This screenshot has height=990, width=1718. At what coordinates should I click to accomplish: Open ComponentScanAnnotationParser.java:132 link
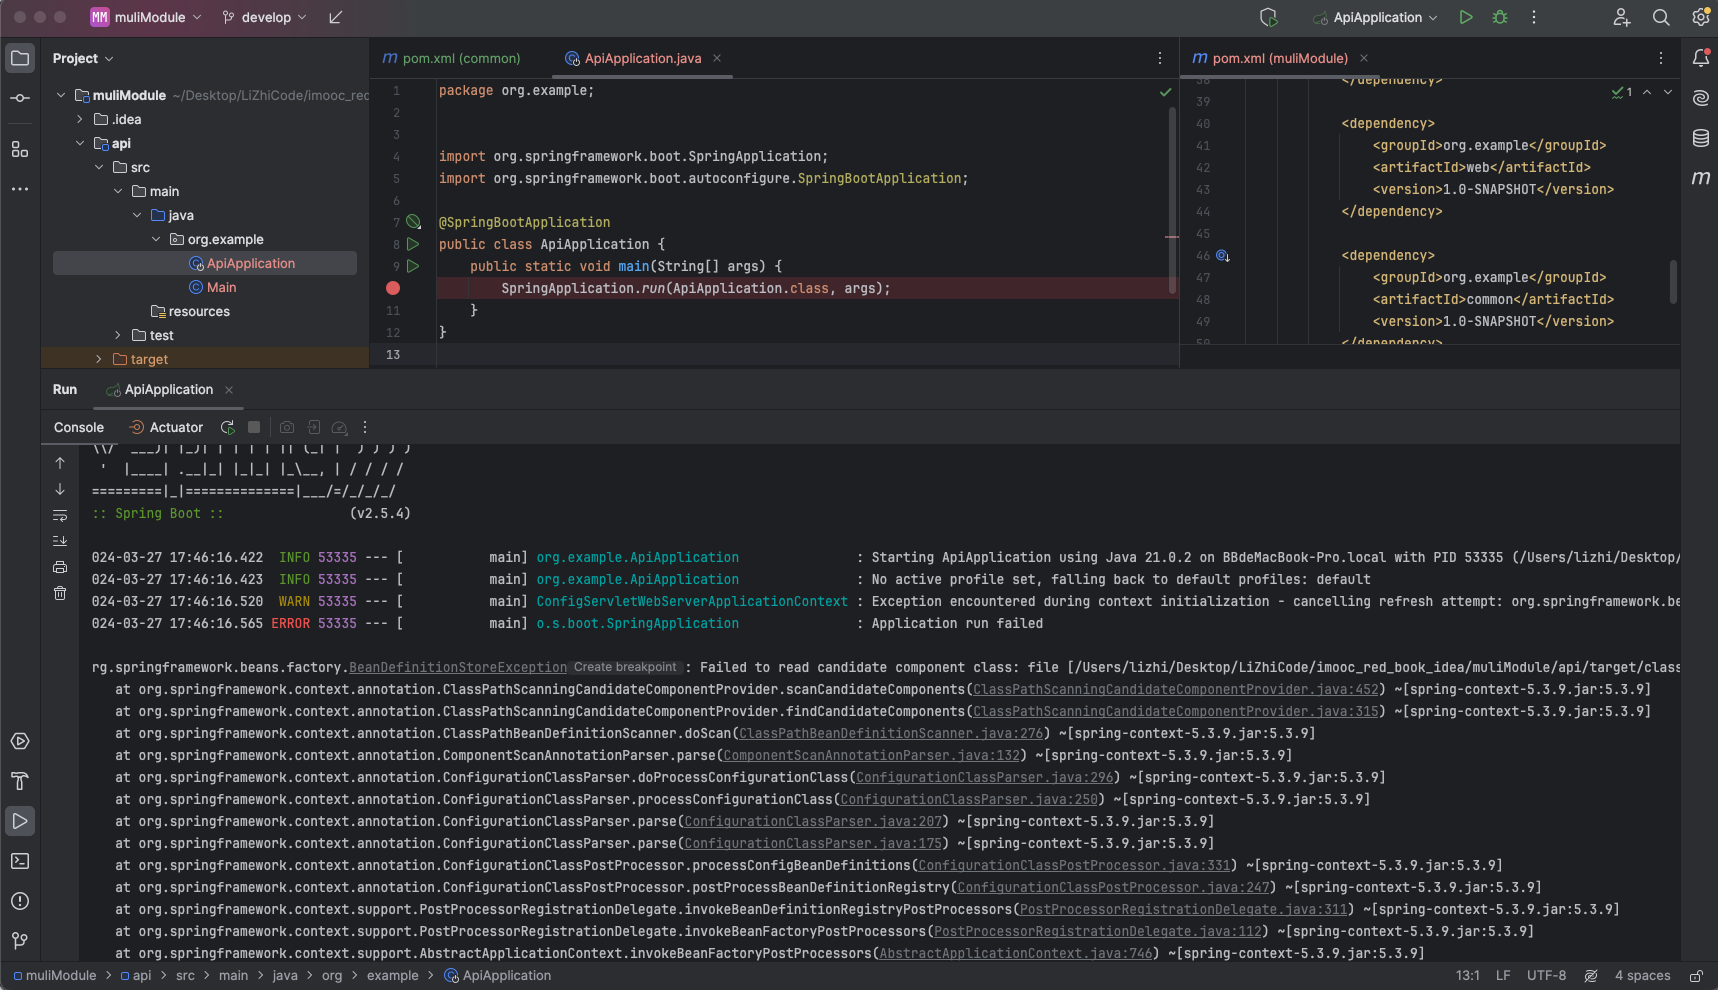click(x=872, y=755)
